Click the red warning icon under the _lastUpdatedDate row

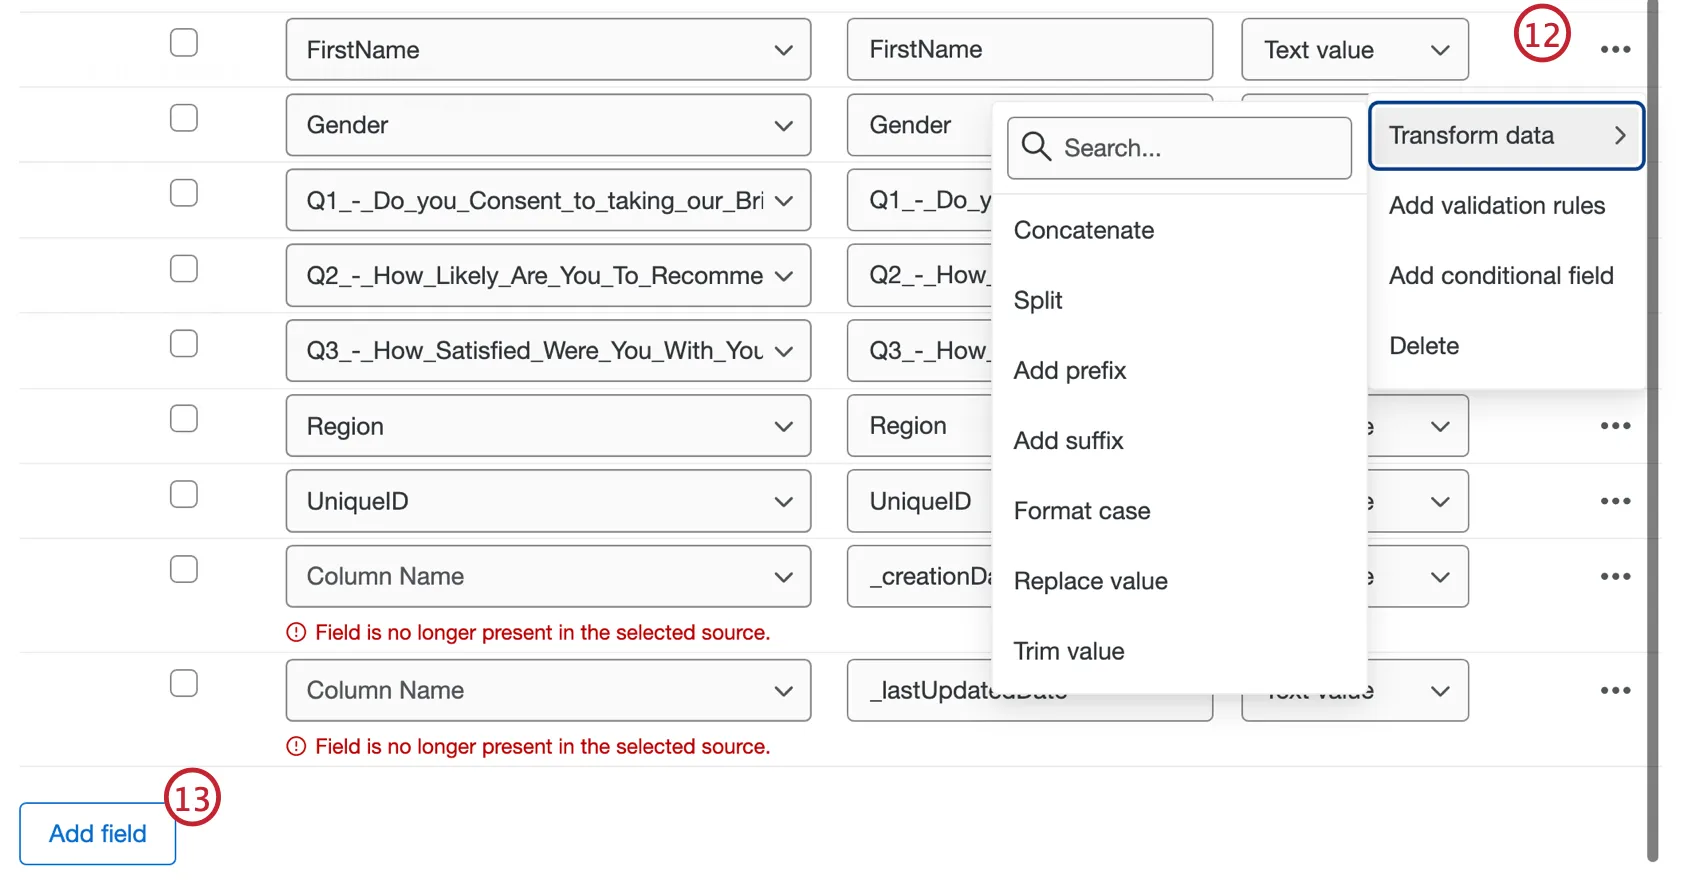click(x=296, y=746)
